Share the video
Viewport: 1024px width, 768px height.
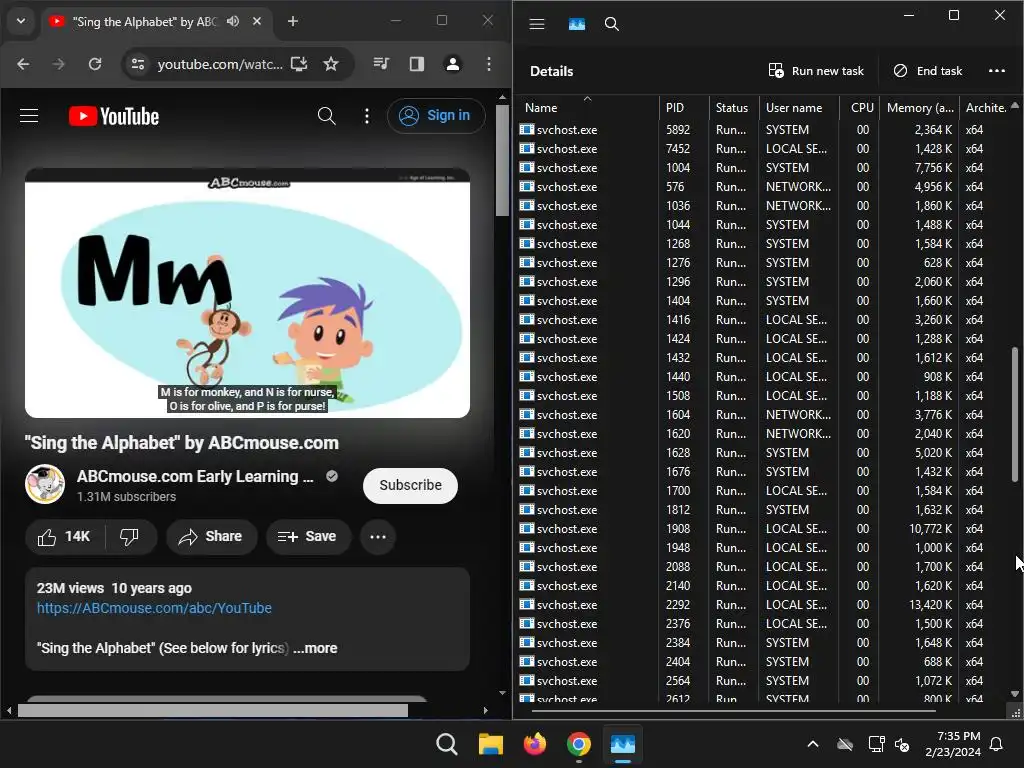point(211,537)
